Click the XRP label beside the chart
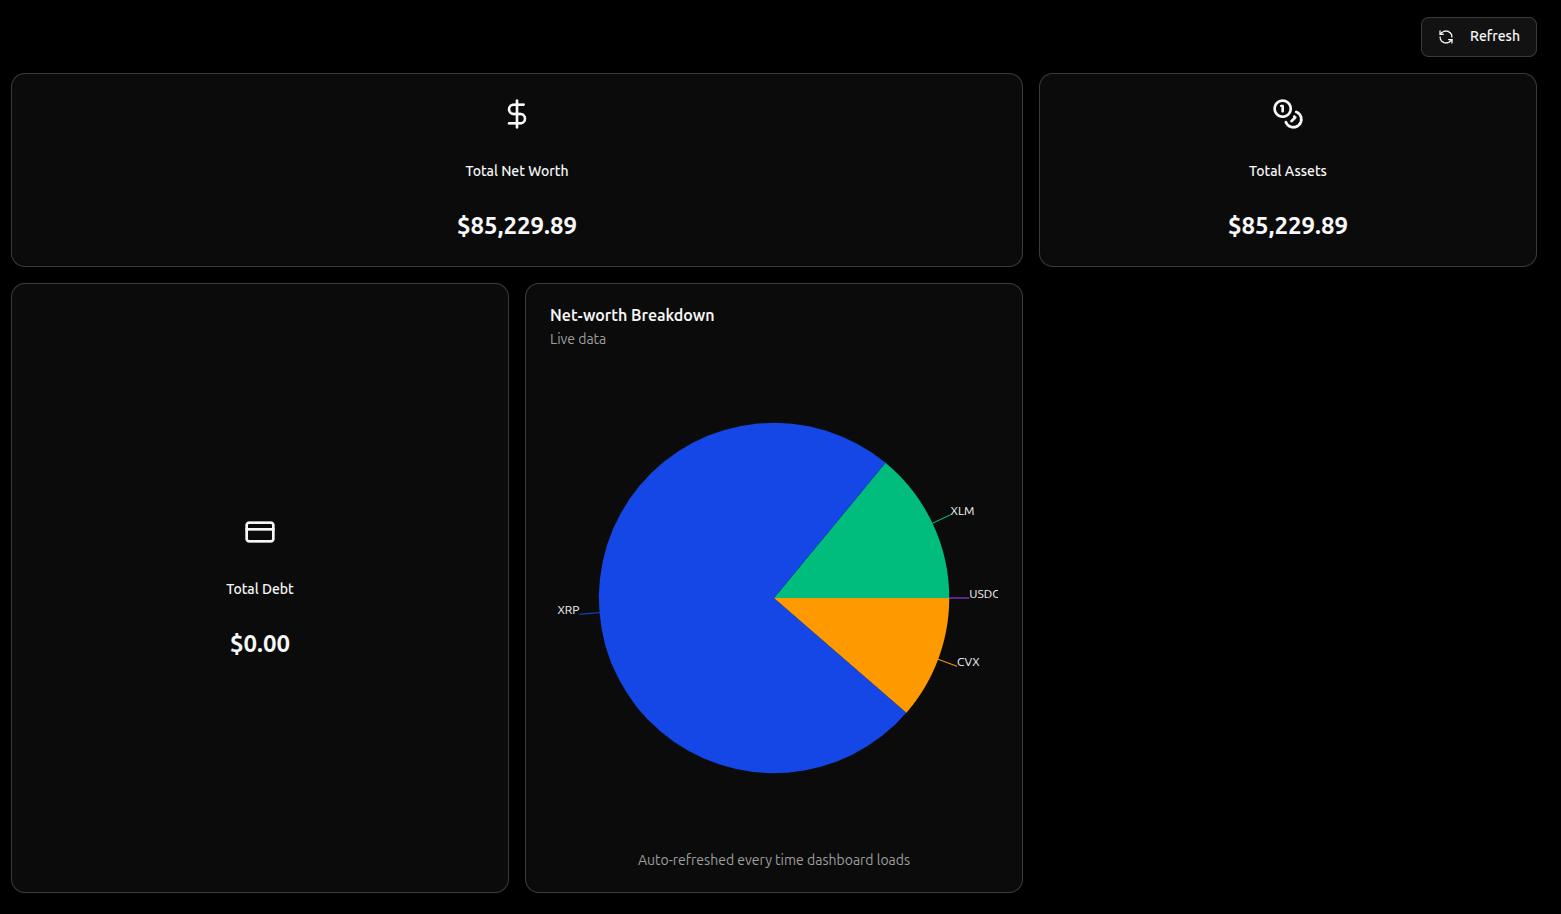The height and width of the screenshot is (914, 1561). pos(568,610)
